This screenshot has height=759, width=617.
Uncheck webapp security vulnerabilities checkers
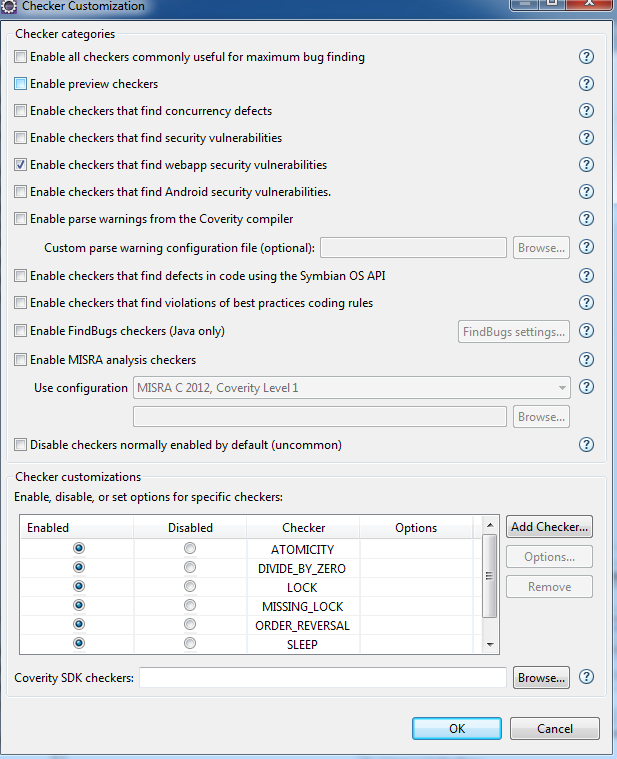tap(21, 165)
